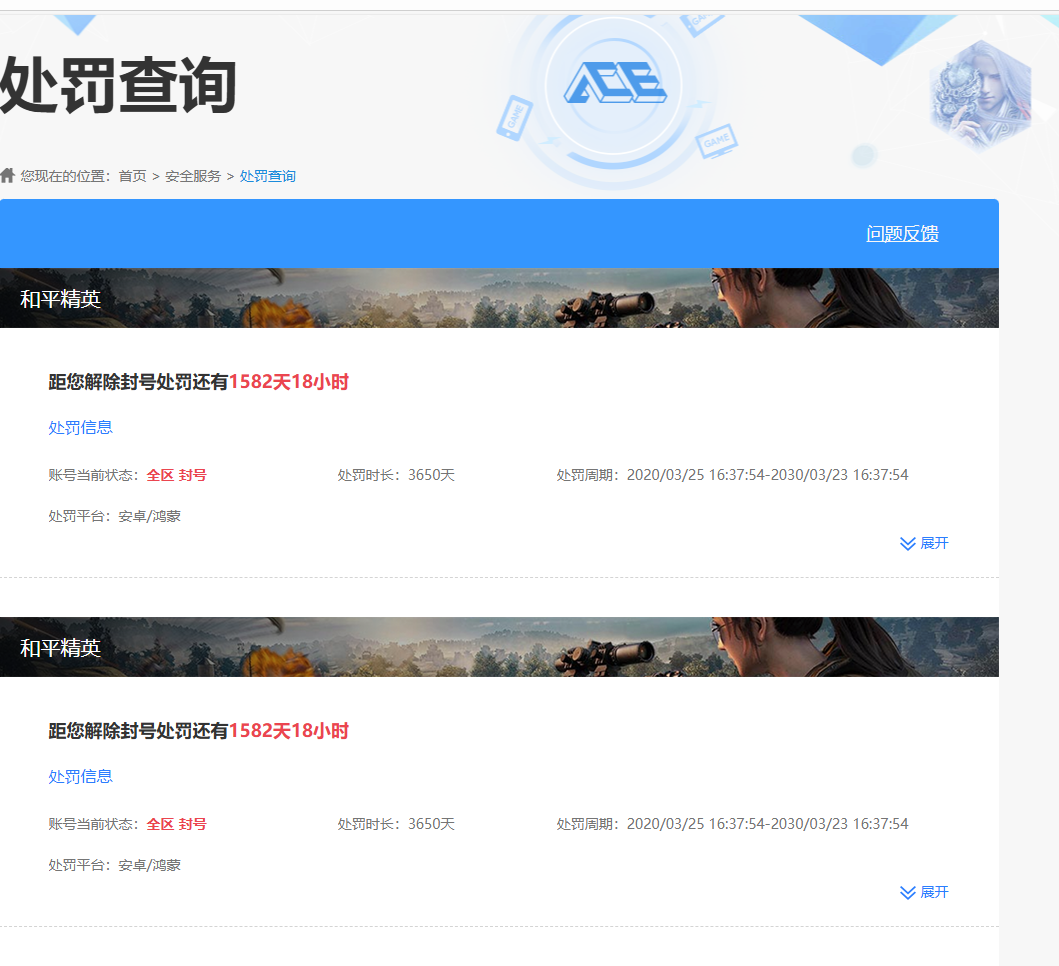Click the double-chevron icon in the first penalty record
Image resolution: width=1059 pixels, height=966 pixels.
[908, 543]
